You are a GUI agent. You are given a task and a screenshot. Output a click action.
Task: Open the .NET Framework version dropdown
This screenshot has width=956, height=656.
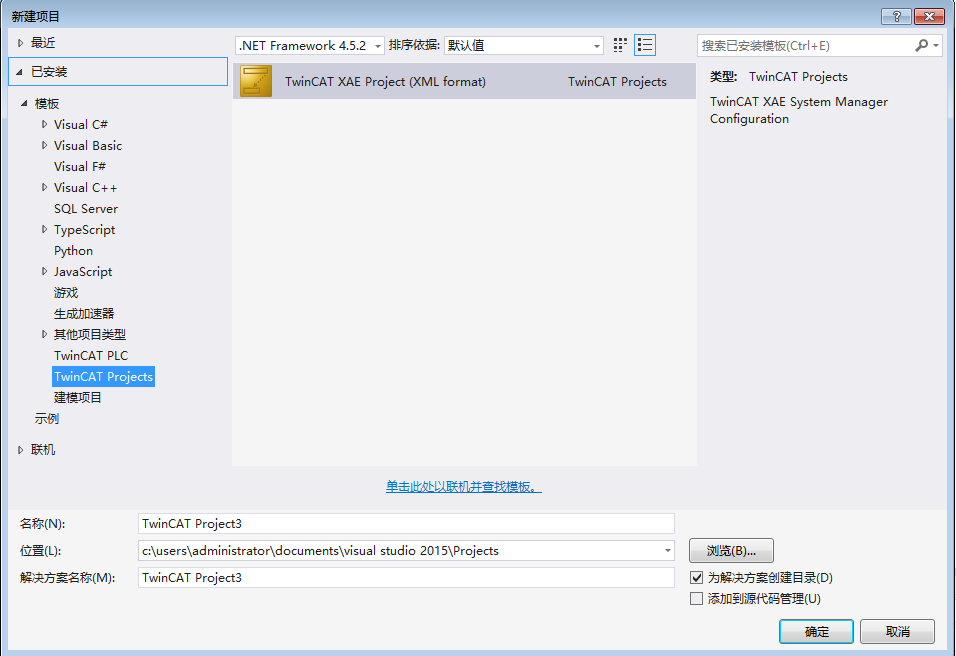310,46
